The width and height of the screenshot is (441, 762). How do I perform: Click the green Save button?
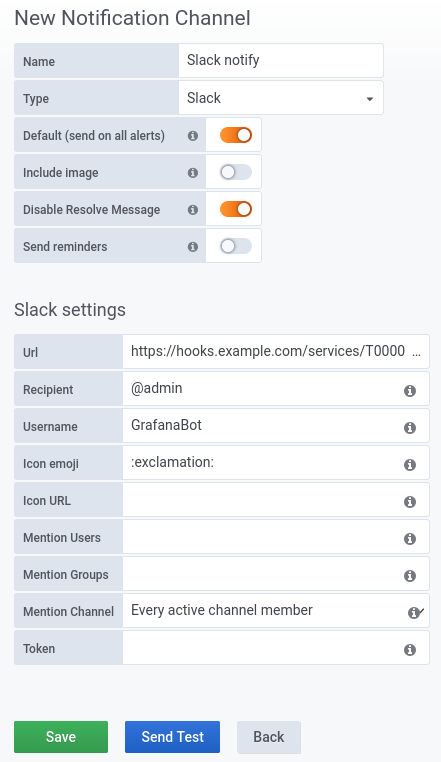61,737
